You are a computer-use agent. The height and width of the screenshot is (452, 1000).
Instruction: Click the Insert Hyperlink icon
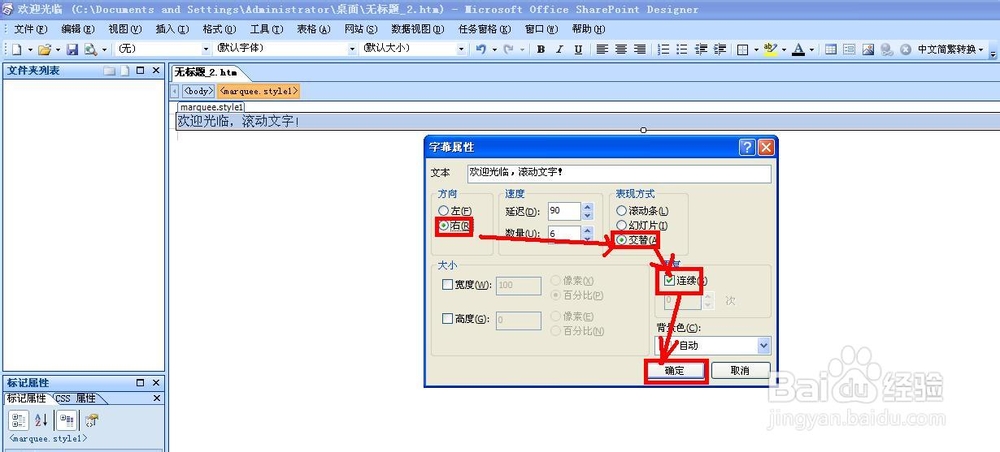886,49
